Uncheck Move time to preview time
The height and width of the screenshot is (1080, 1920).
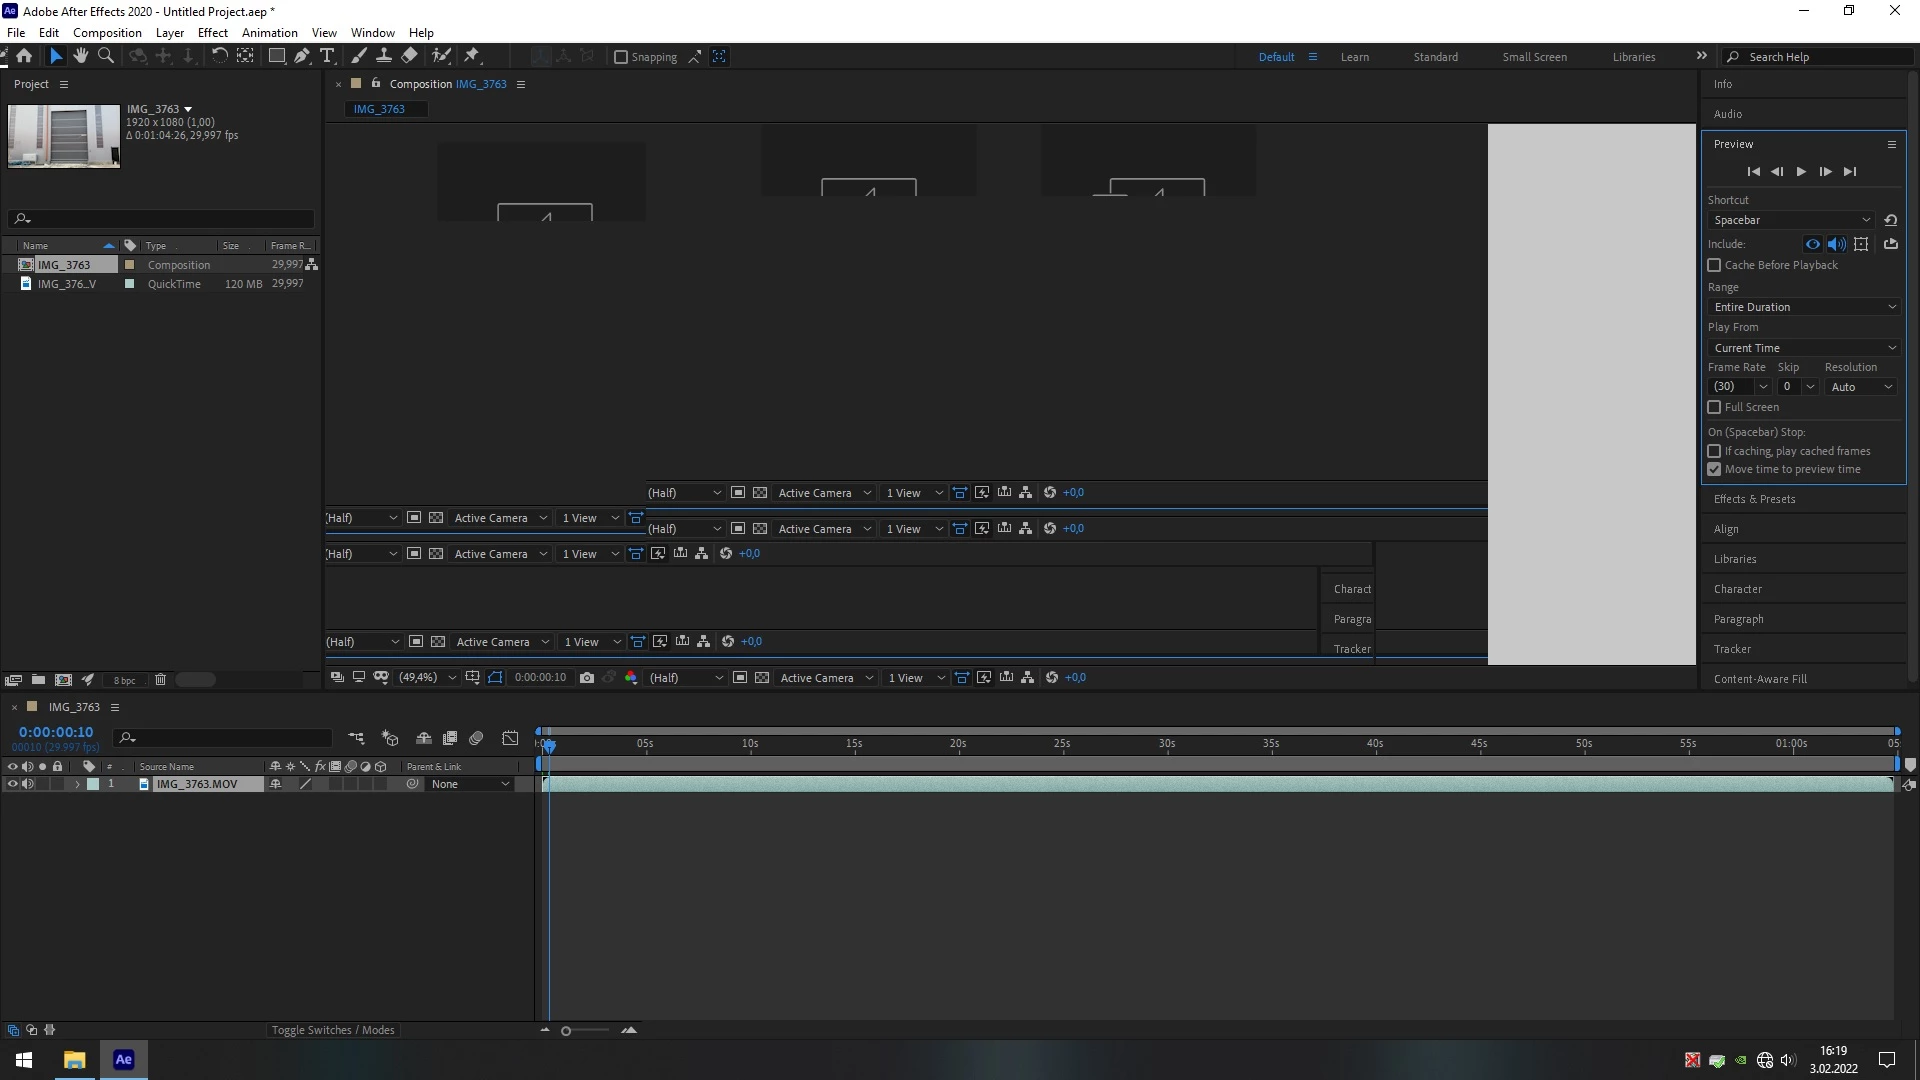pyautogui.click(x=1714, y=470)
